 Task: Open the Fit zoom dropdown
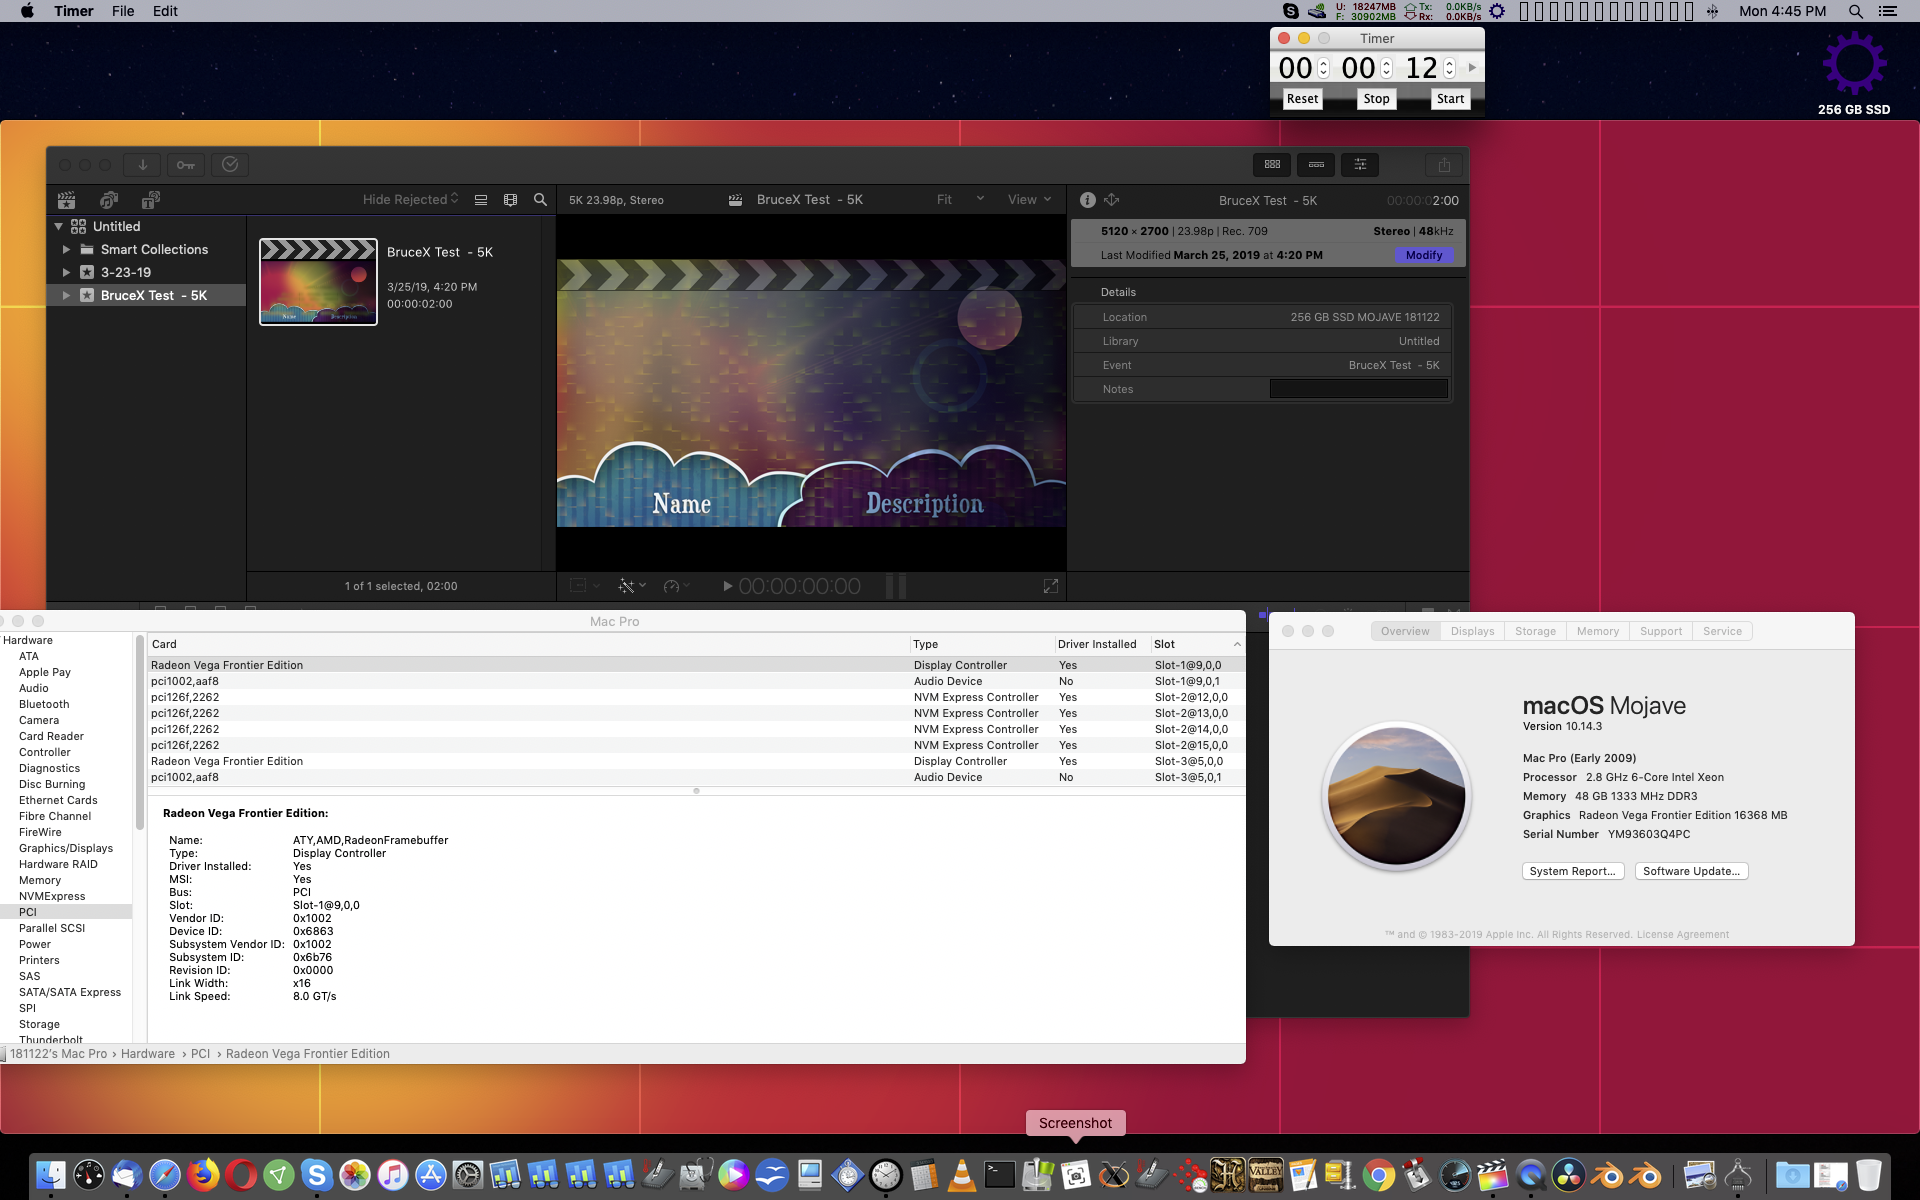click(x=960, y=200)
